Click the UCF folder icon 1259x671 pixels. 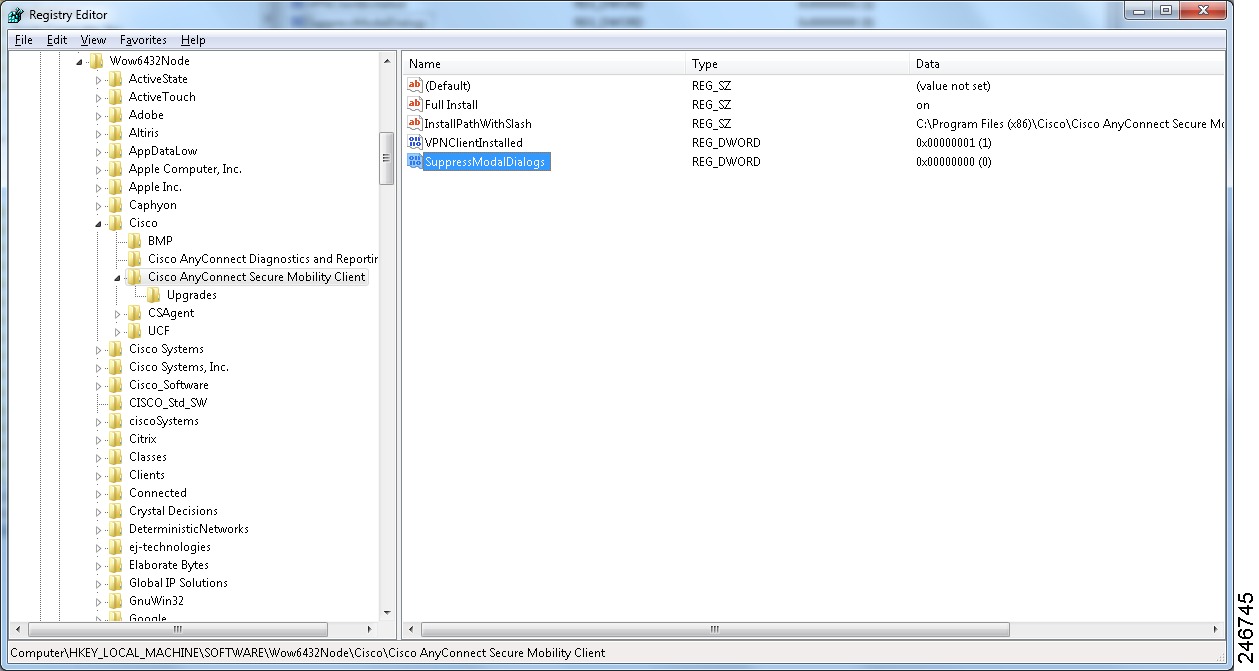point(135,331)
